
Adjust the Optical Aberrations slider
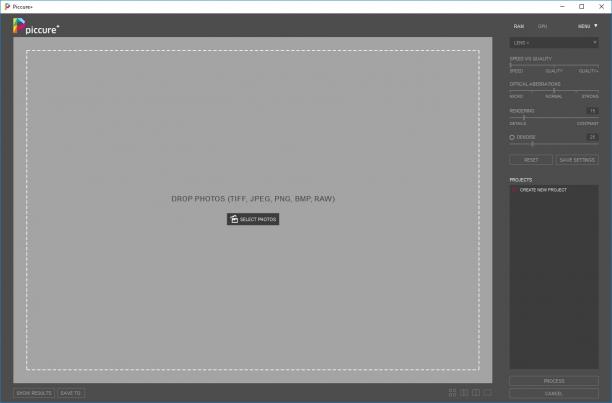pos(554,91)
